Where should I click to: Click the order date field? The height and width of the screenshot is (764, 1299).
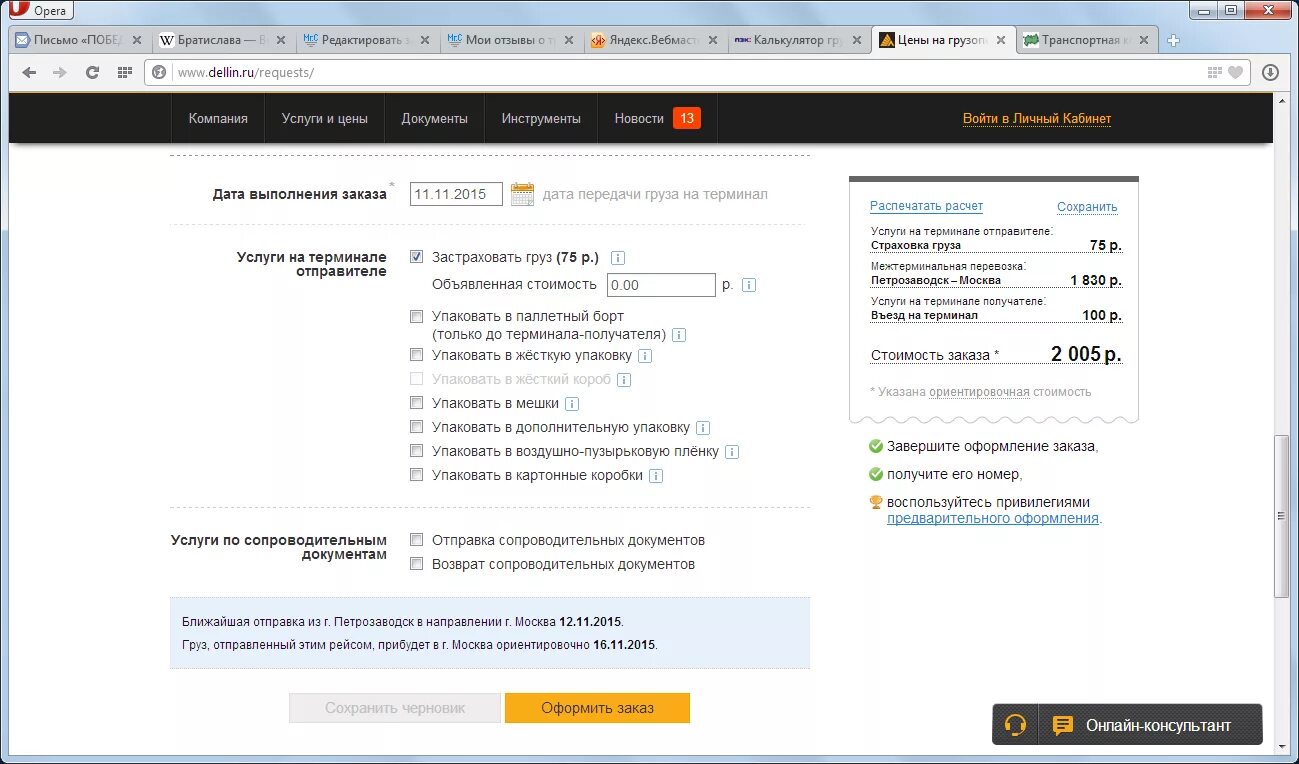(x=456, y=194)
